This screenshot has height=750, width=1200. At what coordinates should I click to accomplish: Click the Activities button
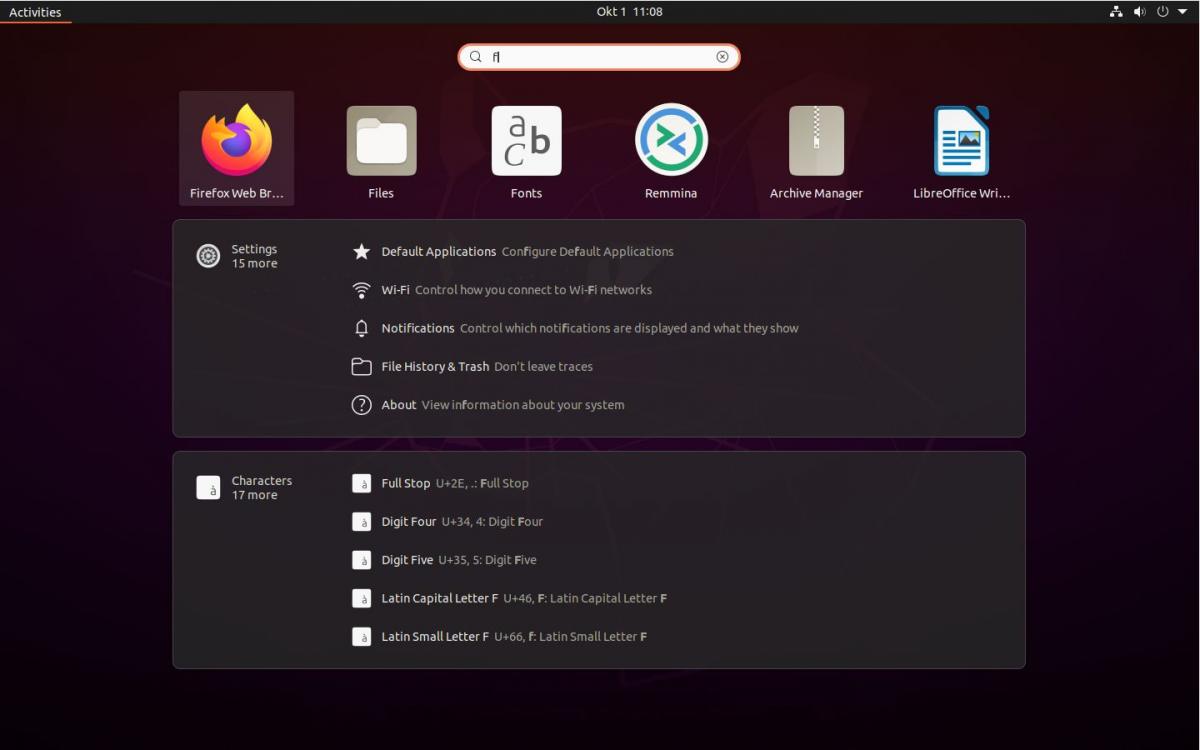point(35,12)
